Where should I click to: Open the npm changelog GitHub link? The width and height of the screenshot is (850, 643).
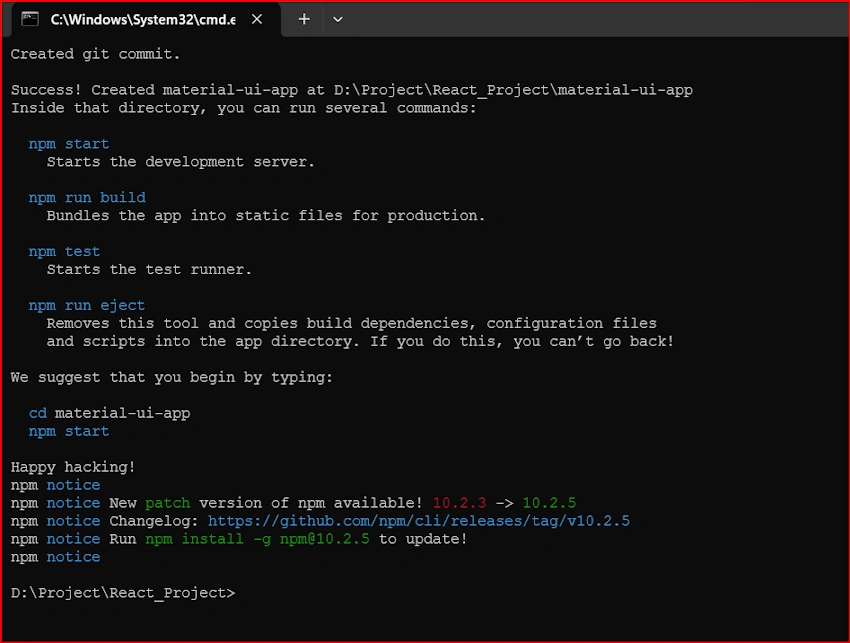pos(418,521)
